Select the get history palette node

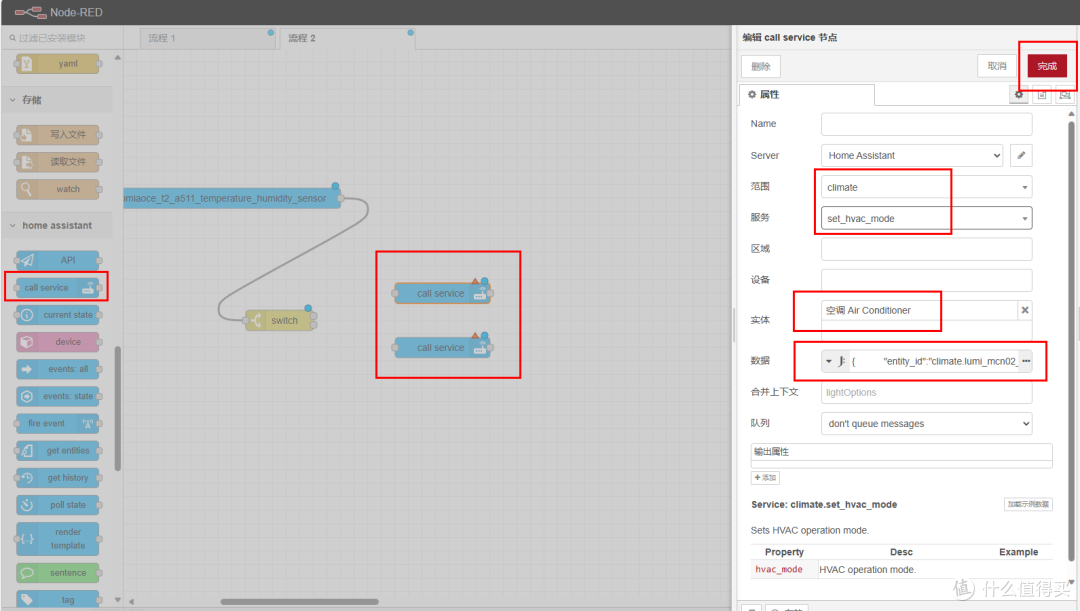point(58,477)
